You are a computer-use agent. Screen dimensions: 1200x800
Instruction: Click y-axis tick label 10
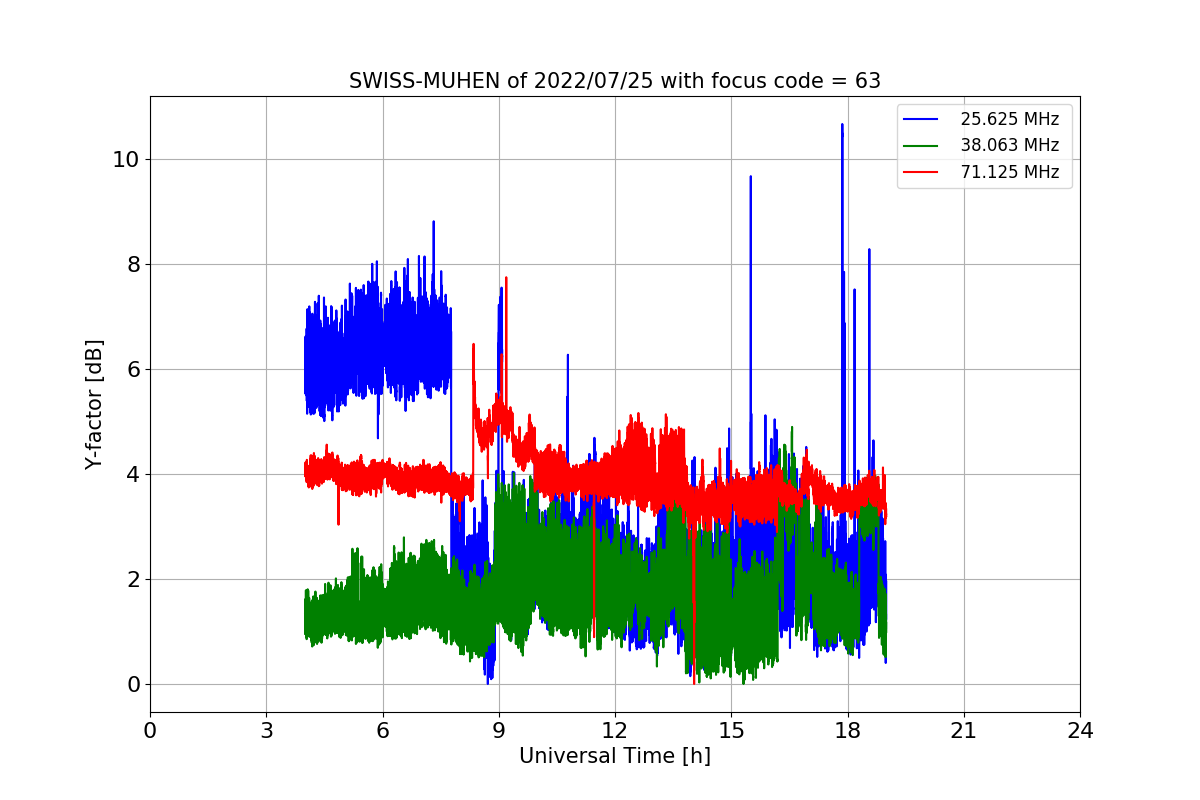(126, 159)
